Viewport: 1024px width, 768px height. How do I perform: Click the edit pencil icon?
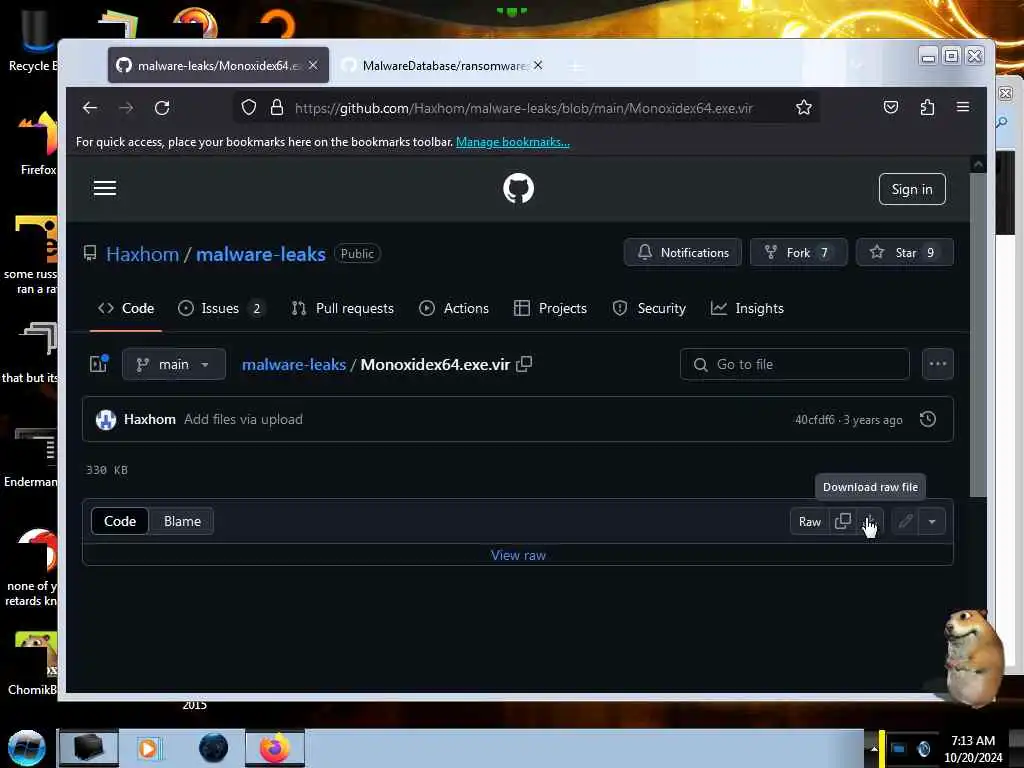[905, 521]
